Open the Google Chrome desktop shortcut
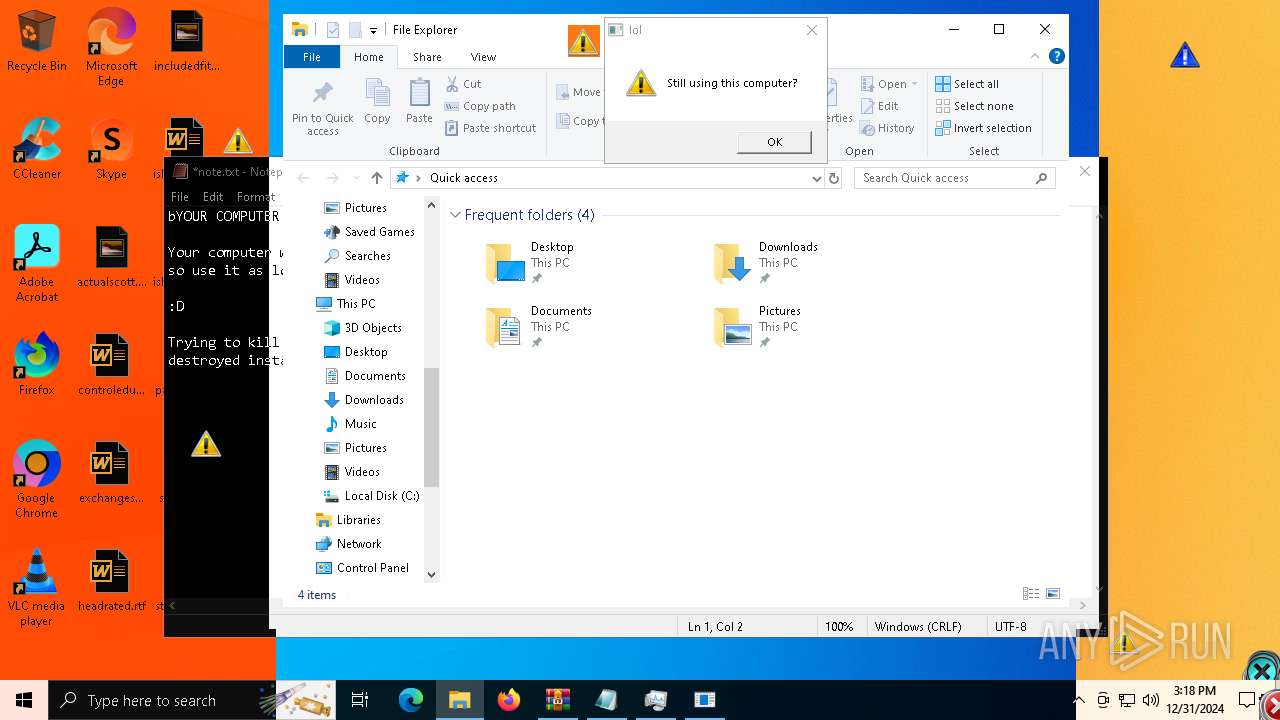 pos(37,480)
